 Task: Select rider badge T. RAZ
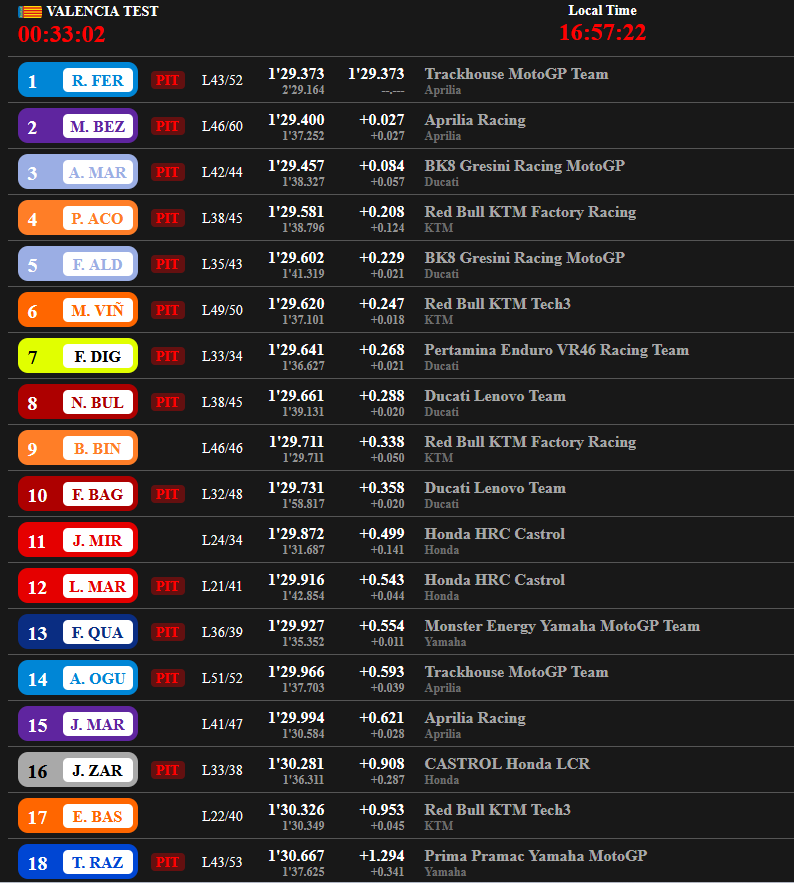tap(78, 862)
